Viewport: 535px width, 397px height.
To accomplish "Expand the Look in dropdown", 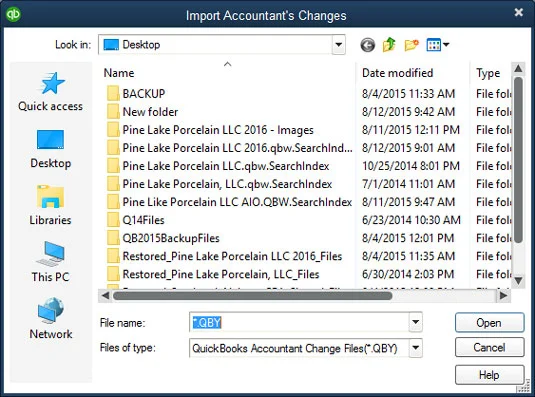I will [x=338, y=45].
